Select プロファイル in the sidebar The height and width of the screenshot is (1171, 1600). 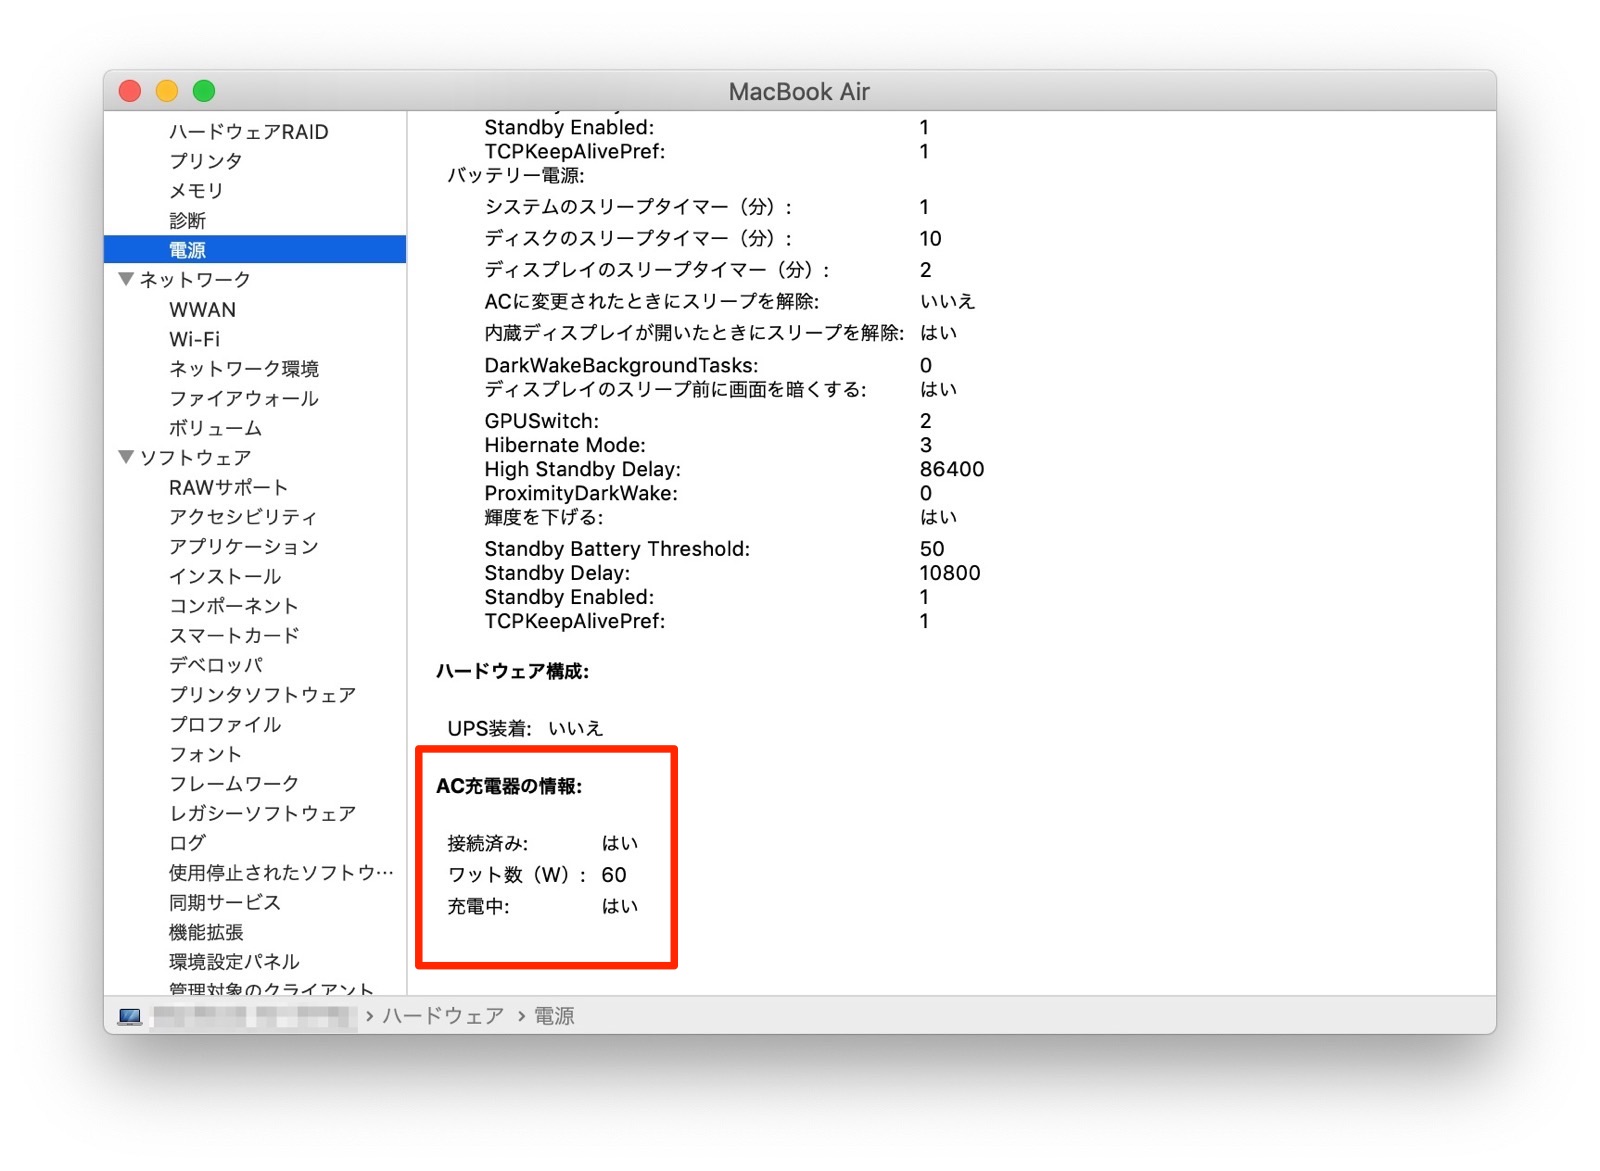[225, 724]
